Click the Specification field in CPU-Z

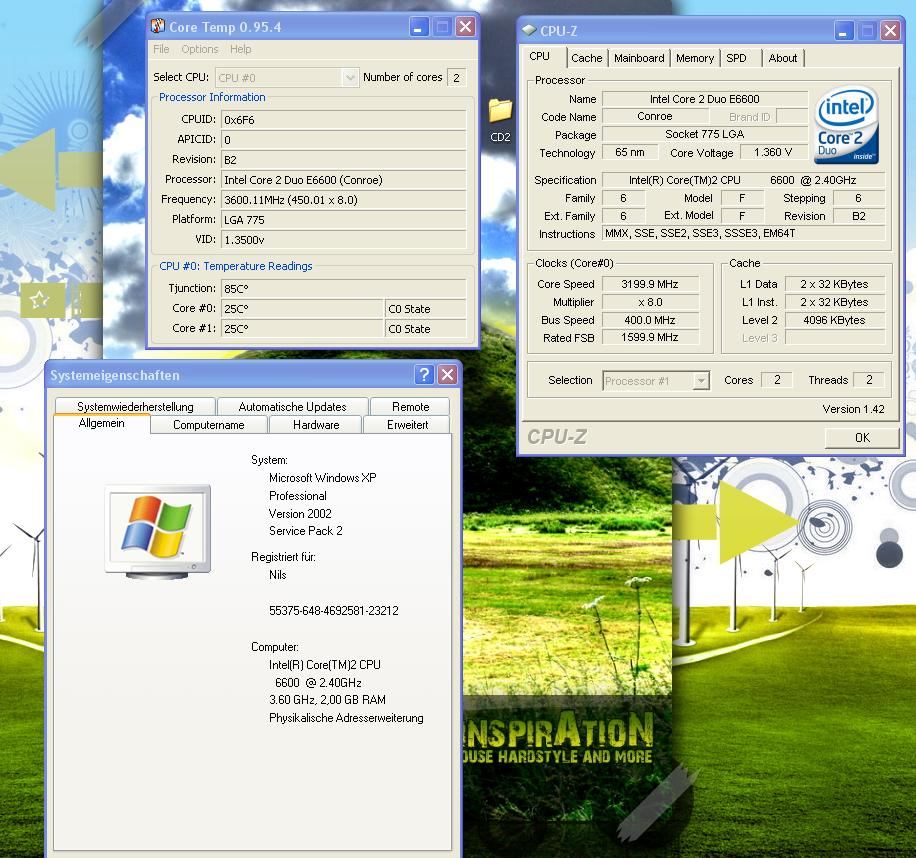[x=743, y=180]
